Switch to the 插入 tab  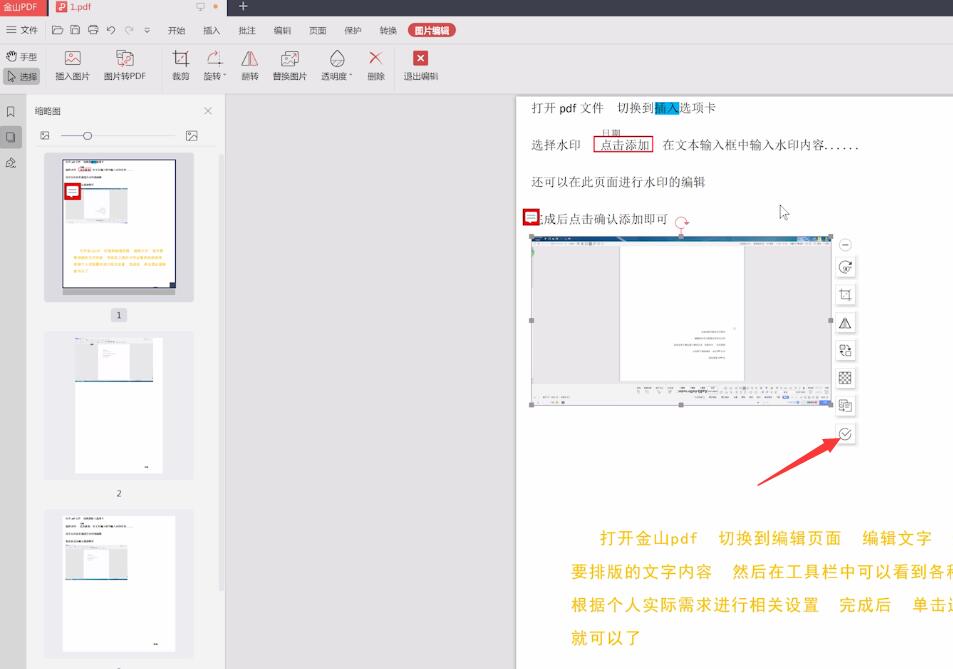click(x=212, y=30)
